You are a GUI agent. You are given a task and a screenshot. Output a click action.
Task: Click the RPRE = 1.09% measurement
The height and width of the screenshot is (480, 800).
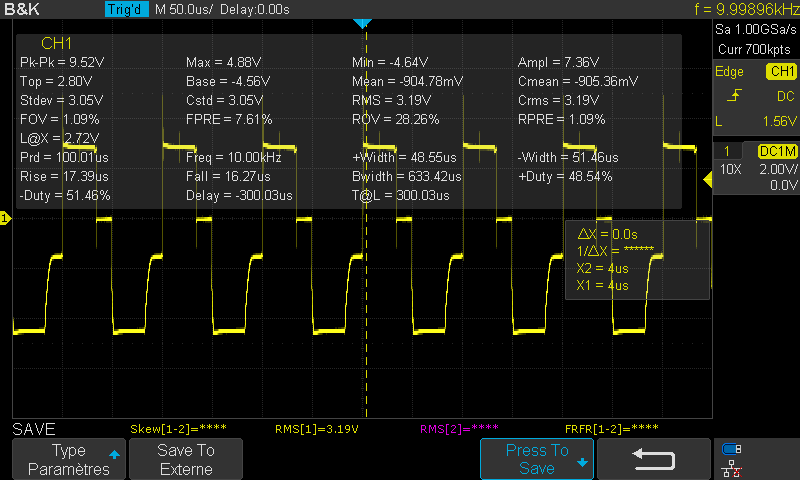tap(561, 119)
